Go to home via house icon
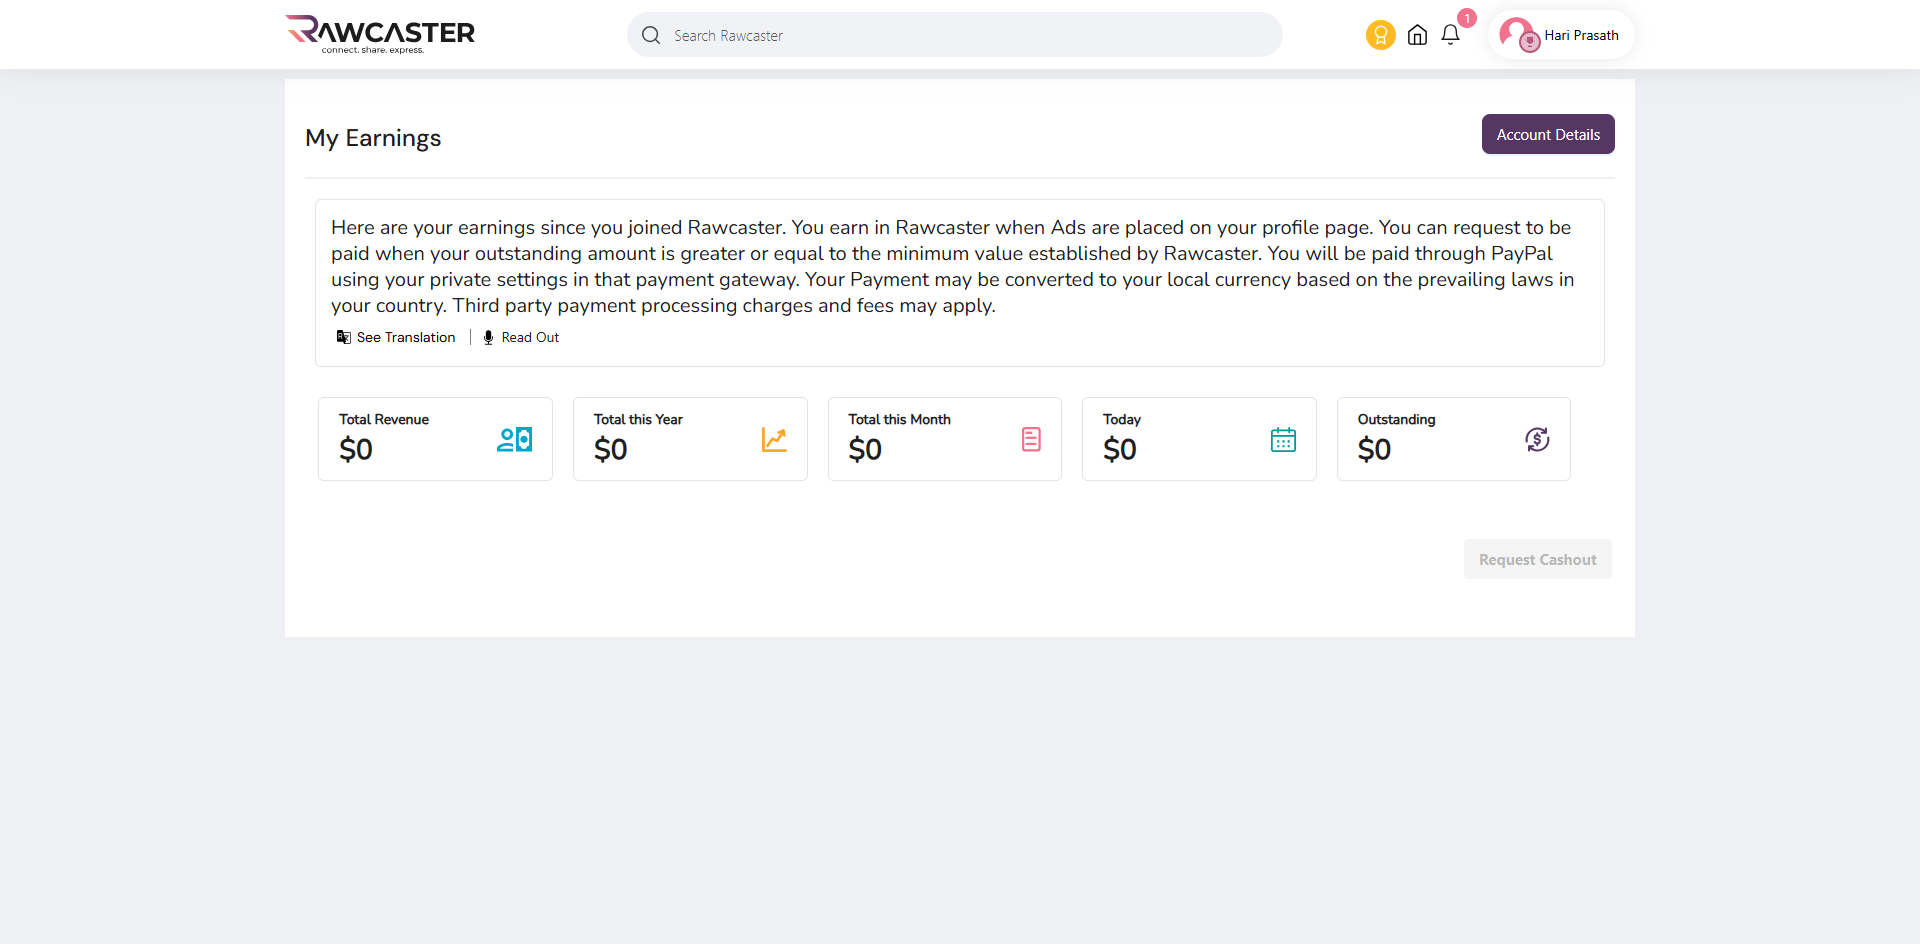 click(1417, 35)
